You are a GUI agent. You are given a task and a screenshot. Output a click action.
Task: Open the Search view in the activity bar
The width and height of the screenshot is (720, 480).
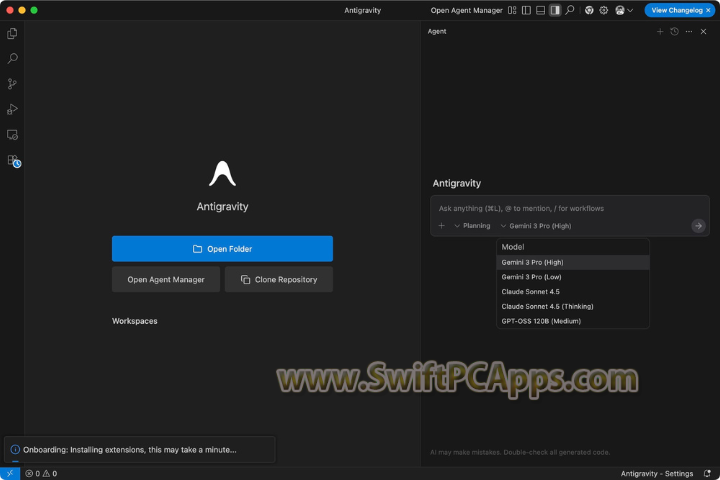click(12, 58)
